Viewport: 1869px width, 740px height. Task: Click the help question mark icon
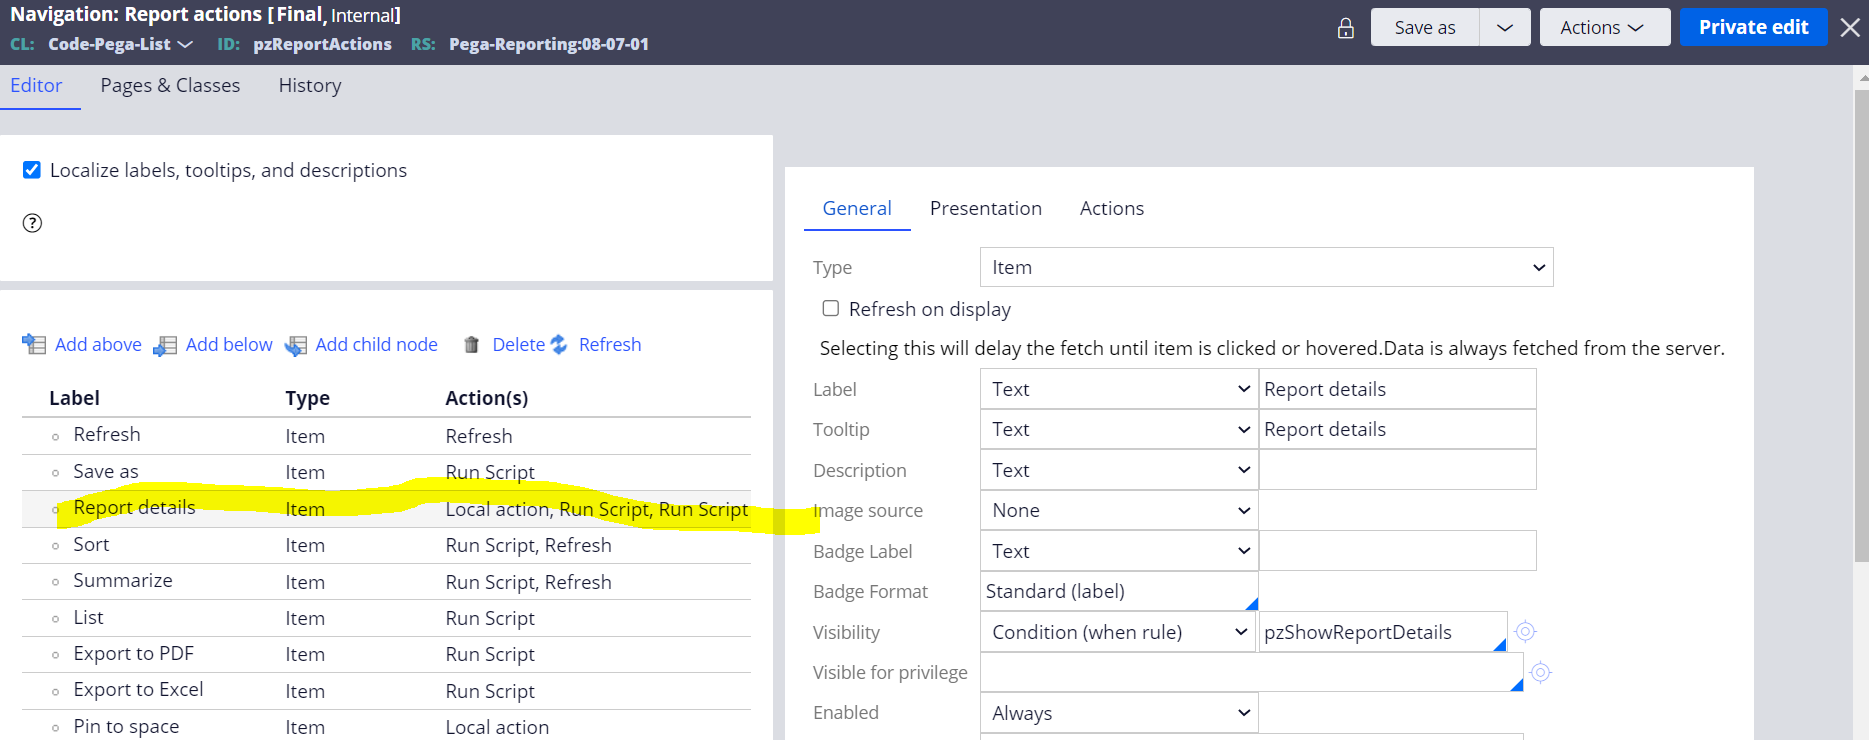[x=32, y=223]
